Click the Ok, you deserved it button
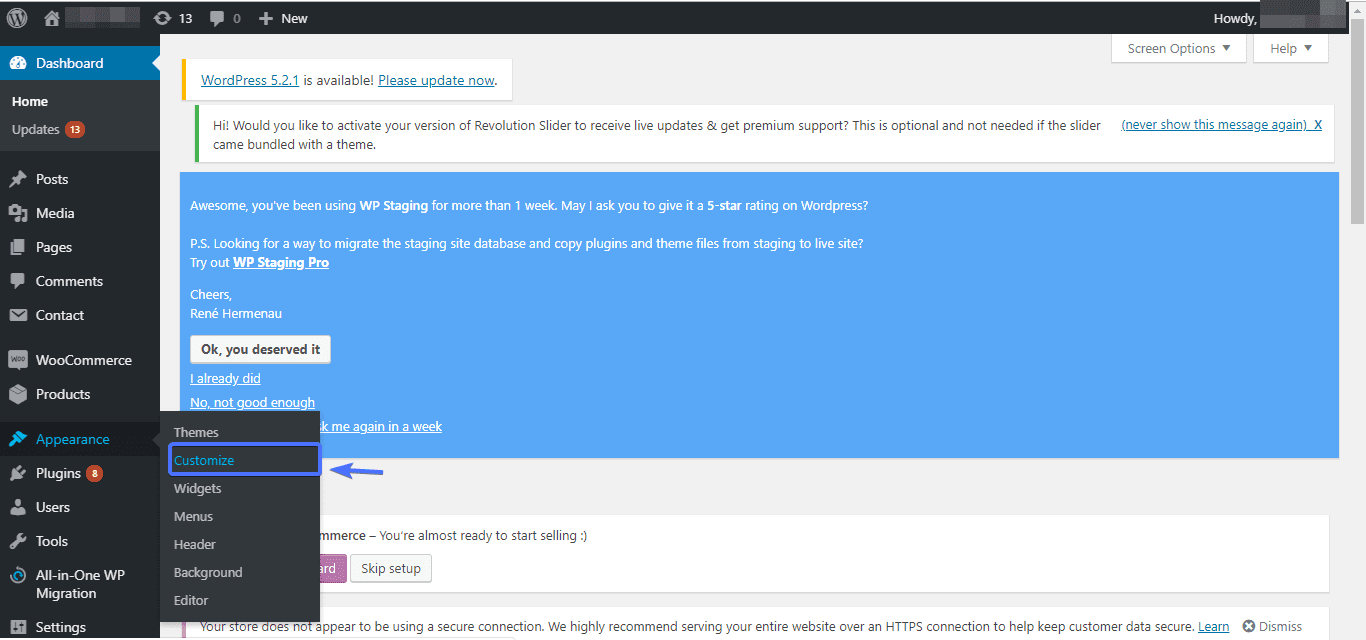Image resolution: width=1366 pixels, height=640 pixels. (x=261, y=349)
